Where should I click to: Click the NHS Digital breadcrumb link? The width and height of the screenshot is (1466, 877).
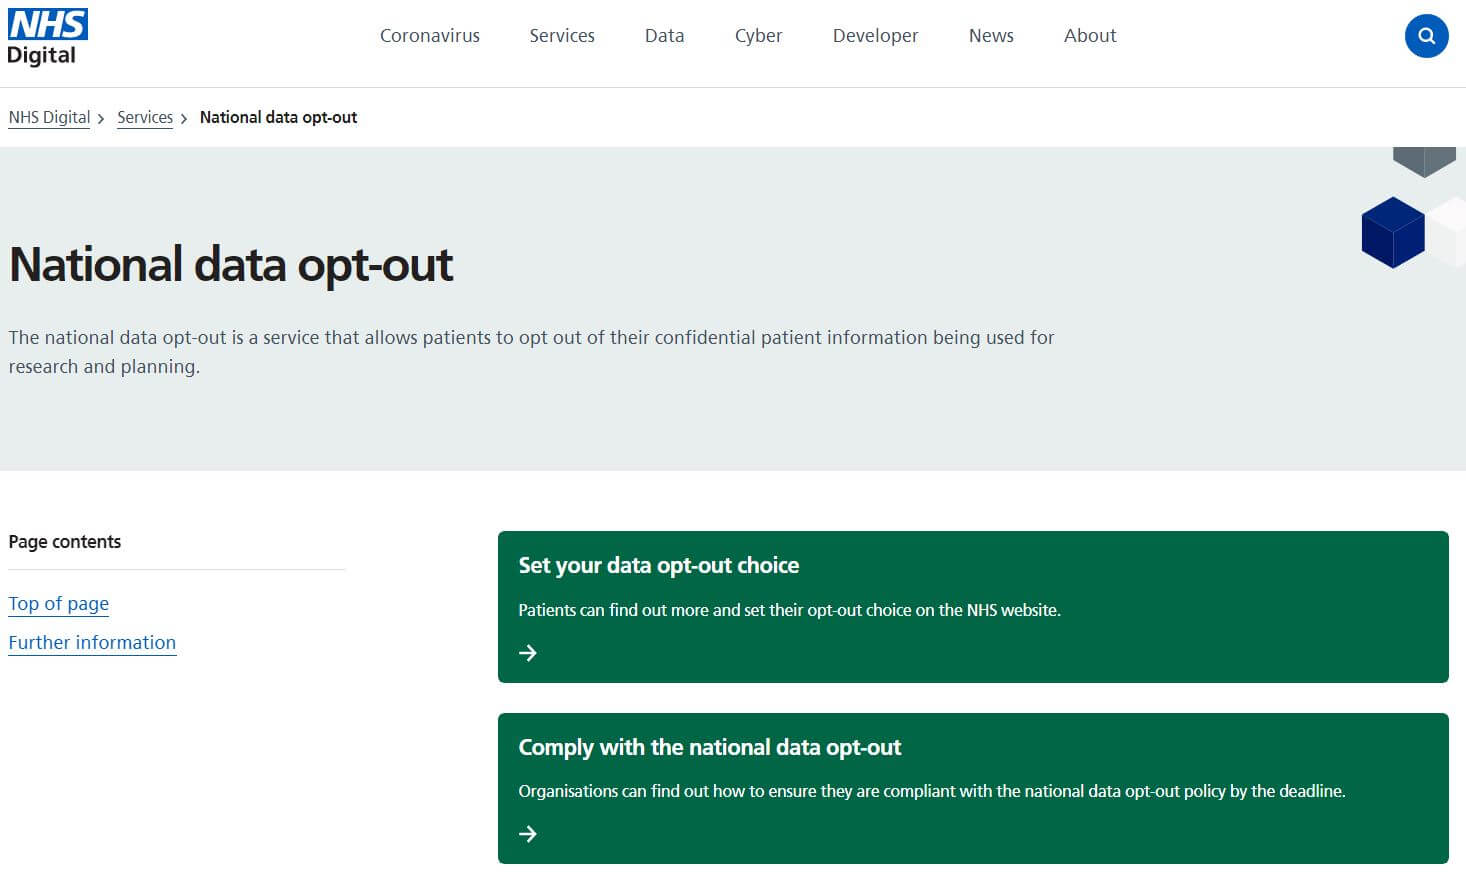click(49, 117)
